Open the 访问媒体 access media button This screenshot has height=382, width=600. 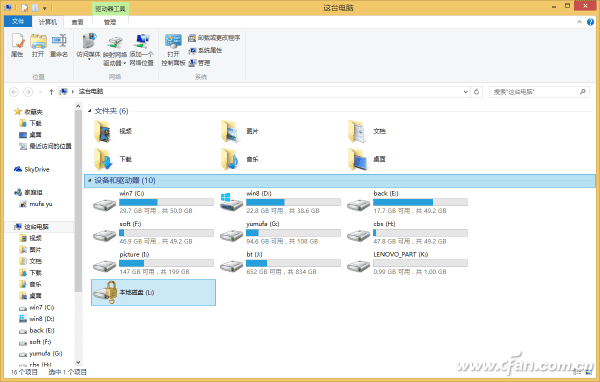point(88,47)
